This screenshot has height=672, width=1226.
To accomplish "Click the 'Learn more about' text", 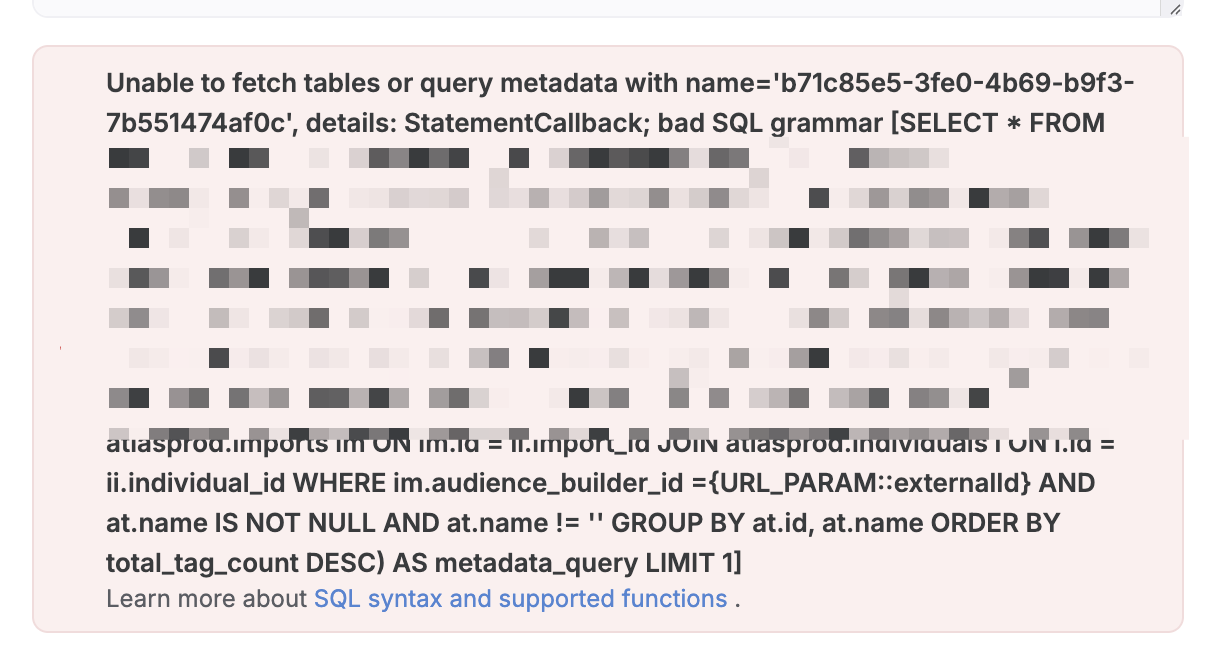I will pyautogui.click(x=208, y=599).
